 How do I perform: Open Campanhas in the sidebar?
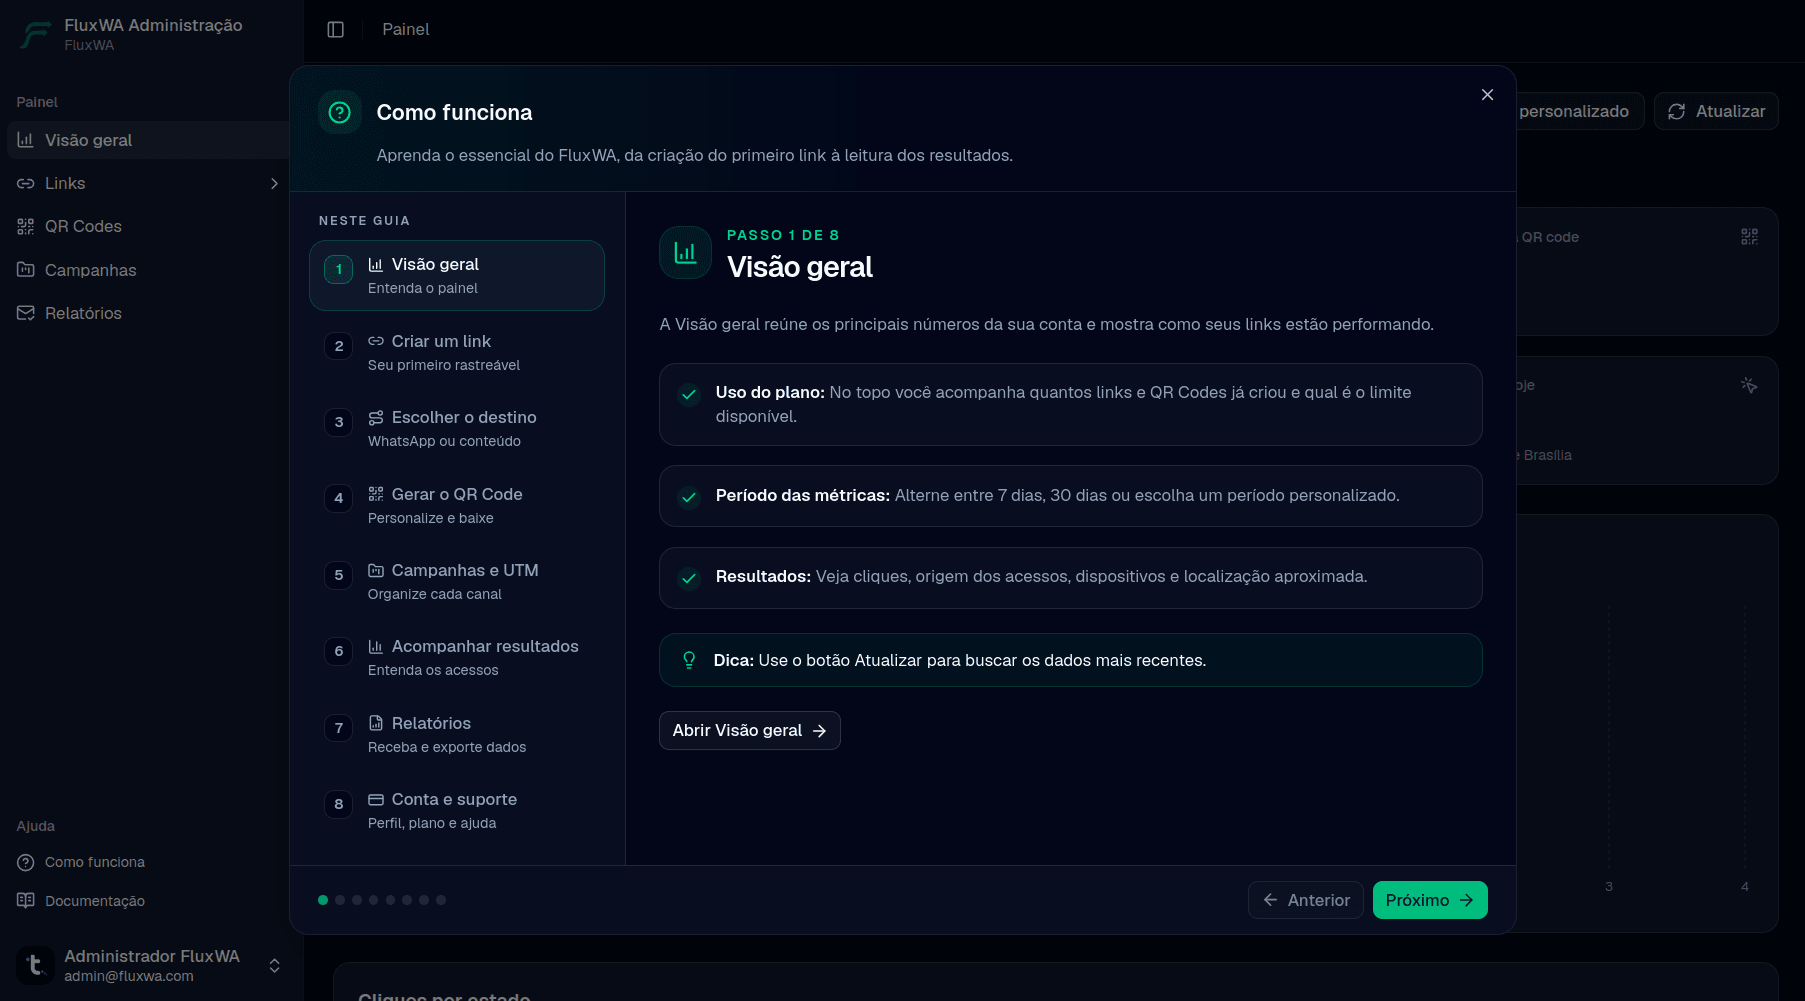[148, 270]
